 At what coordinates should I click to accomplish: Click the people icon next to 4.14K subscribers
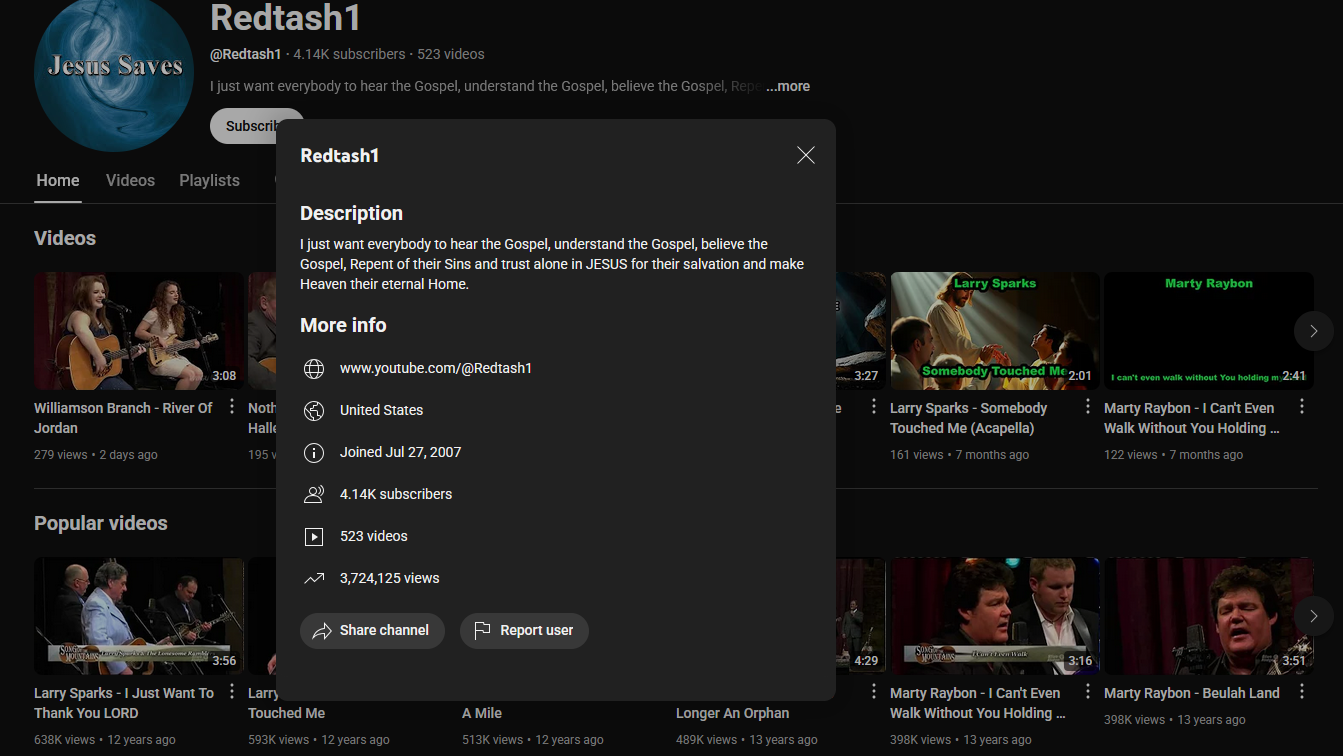click(314, 495)
